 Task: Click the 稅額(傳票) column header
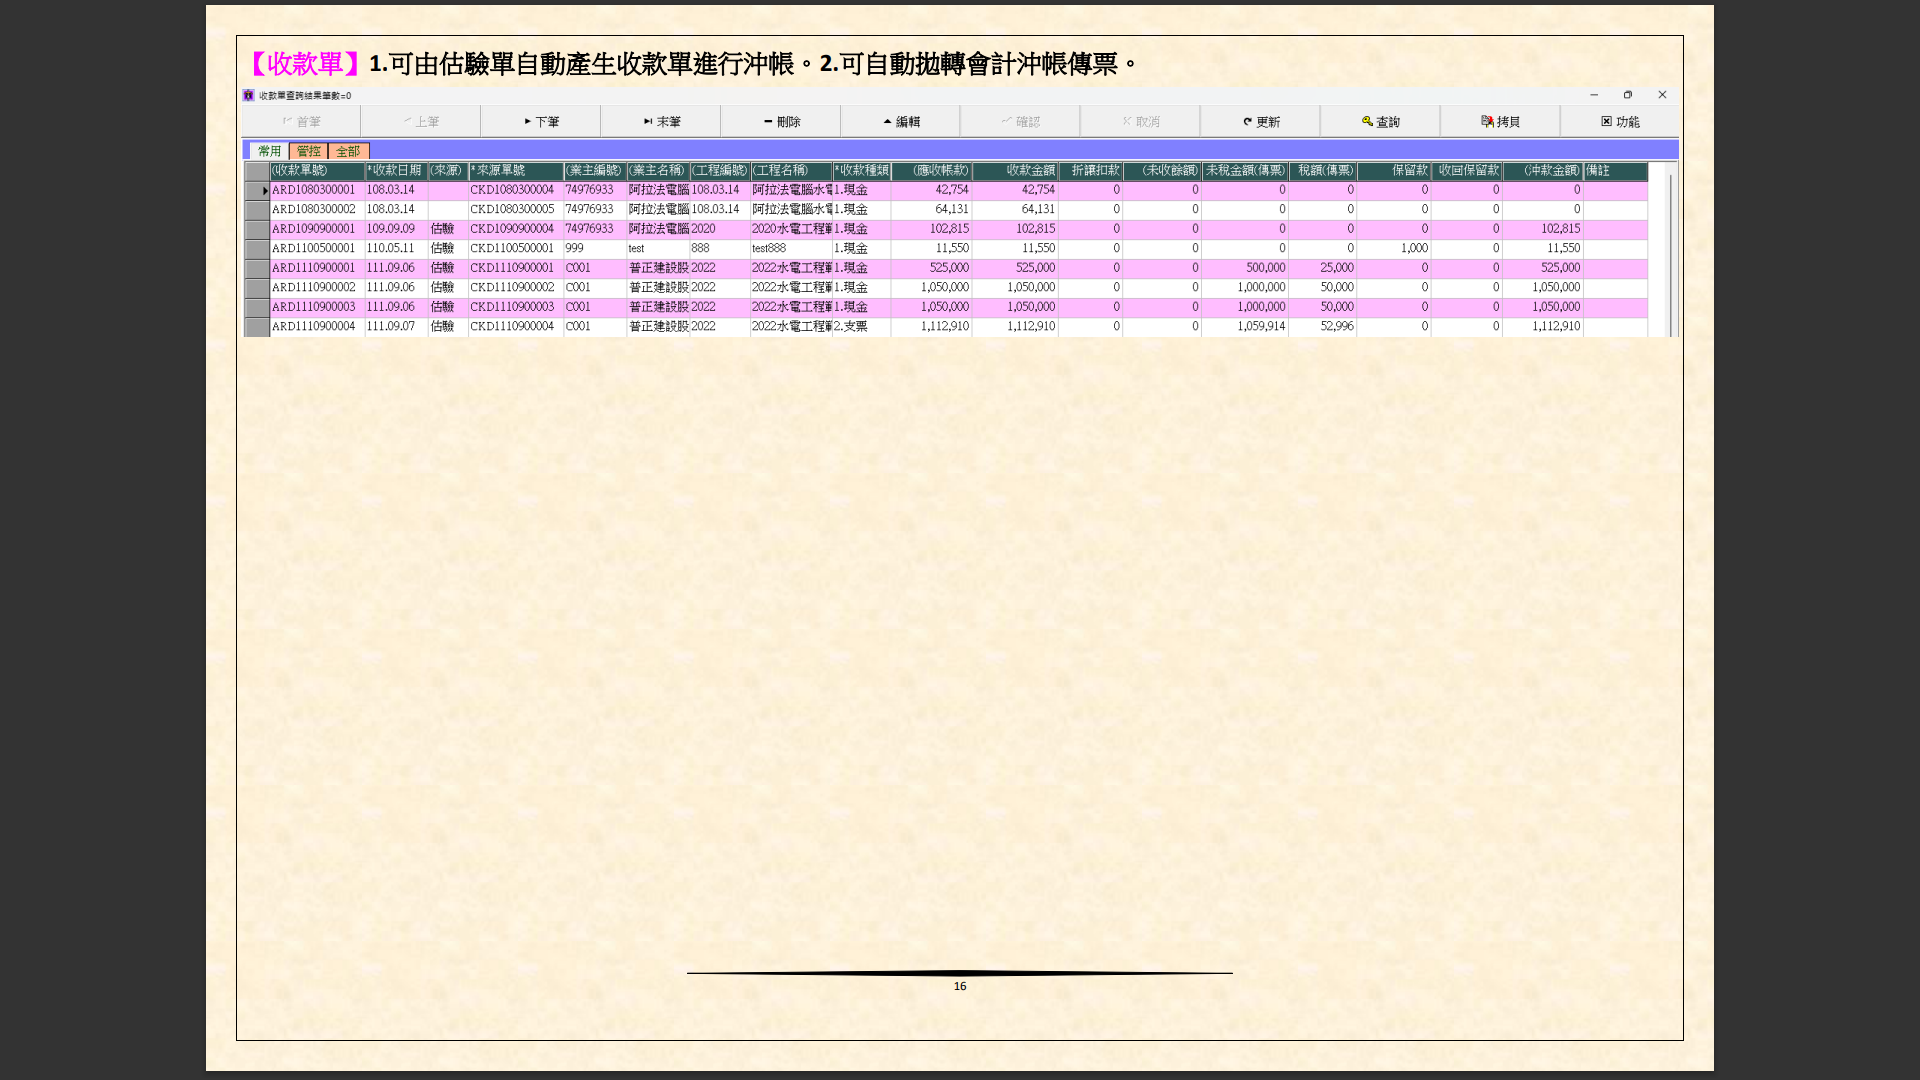(1322, 171)
